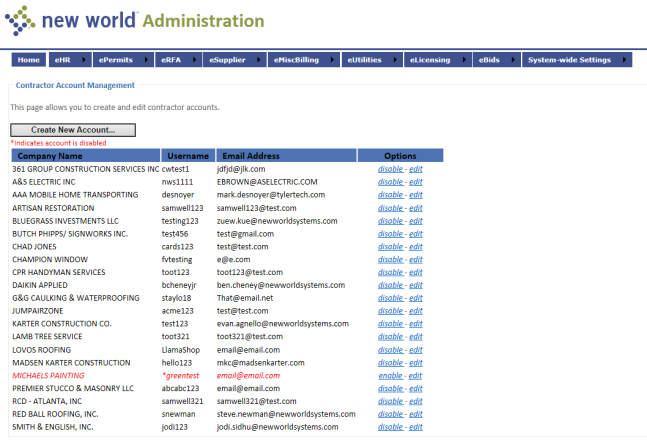
Task: Expand the eHR menu arrow
Action: click(80, 60)
